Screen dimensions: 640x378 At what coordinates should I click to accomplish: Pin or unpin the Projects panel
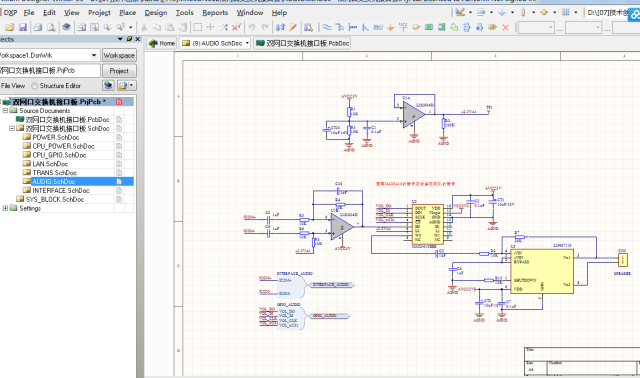(129, 39)
